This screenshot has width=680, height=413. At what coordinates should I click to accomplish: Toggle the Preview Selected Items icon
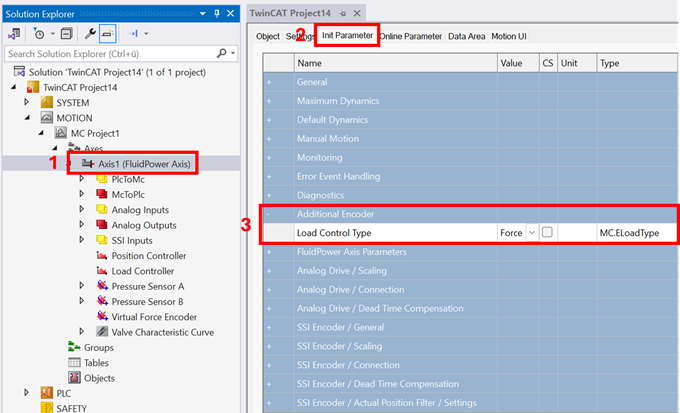108,33
